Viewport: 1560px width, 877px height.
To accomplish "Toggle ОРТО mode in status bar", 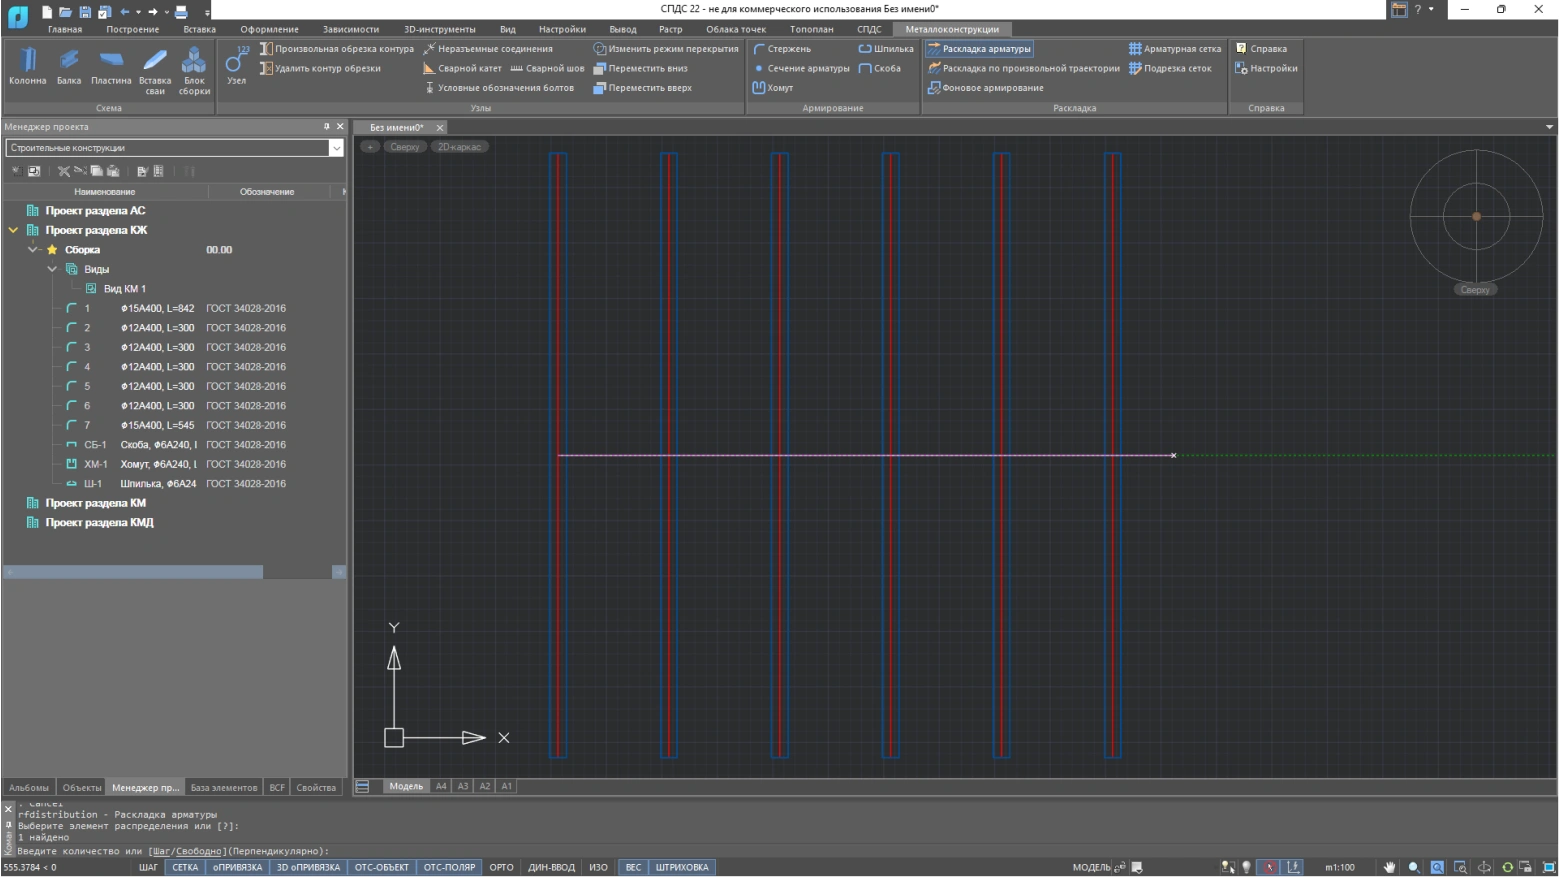I will coord(501,867).
